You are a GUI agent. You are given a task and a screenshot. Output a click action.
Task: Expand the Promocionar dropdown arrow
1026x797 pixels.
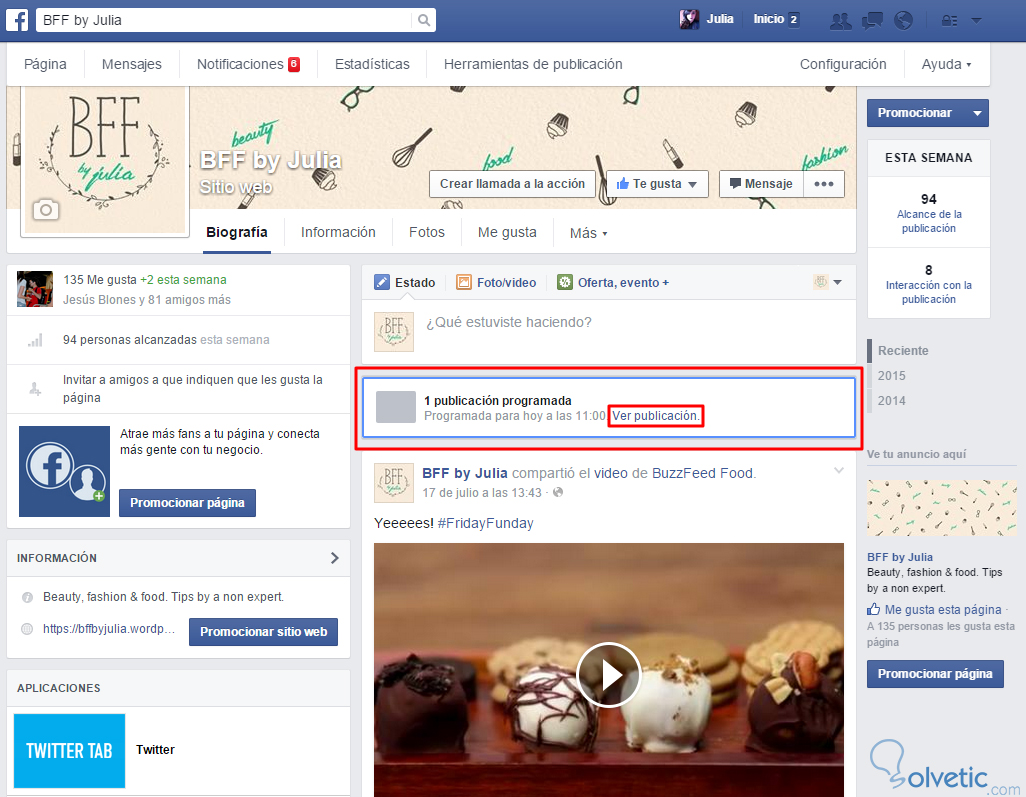[x=978, y=113]
